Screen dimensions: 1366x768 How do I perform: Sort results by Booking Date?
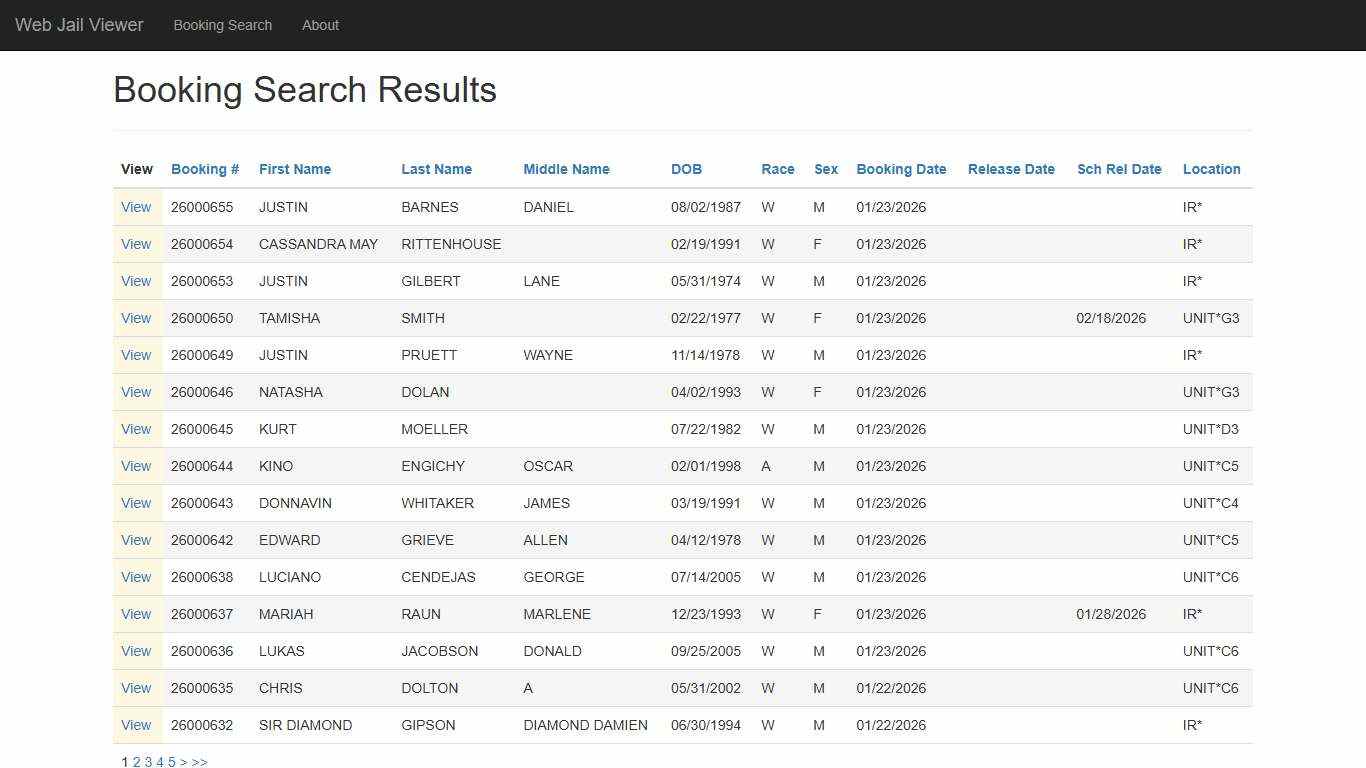[x=900, y=169]
